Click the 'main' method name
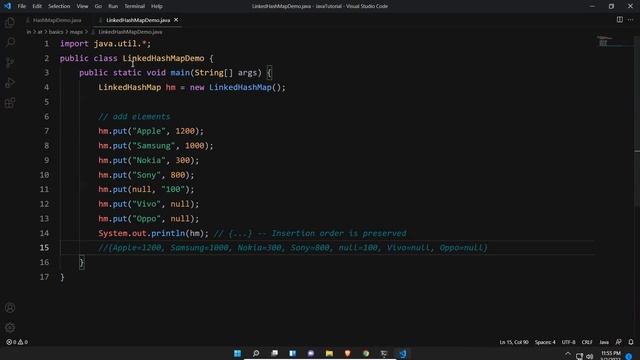Viewport: 640px width, 360px height. [180, 73]
